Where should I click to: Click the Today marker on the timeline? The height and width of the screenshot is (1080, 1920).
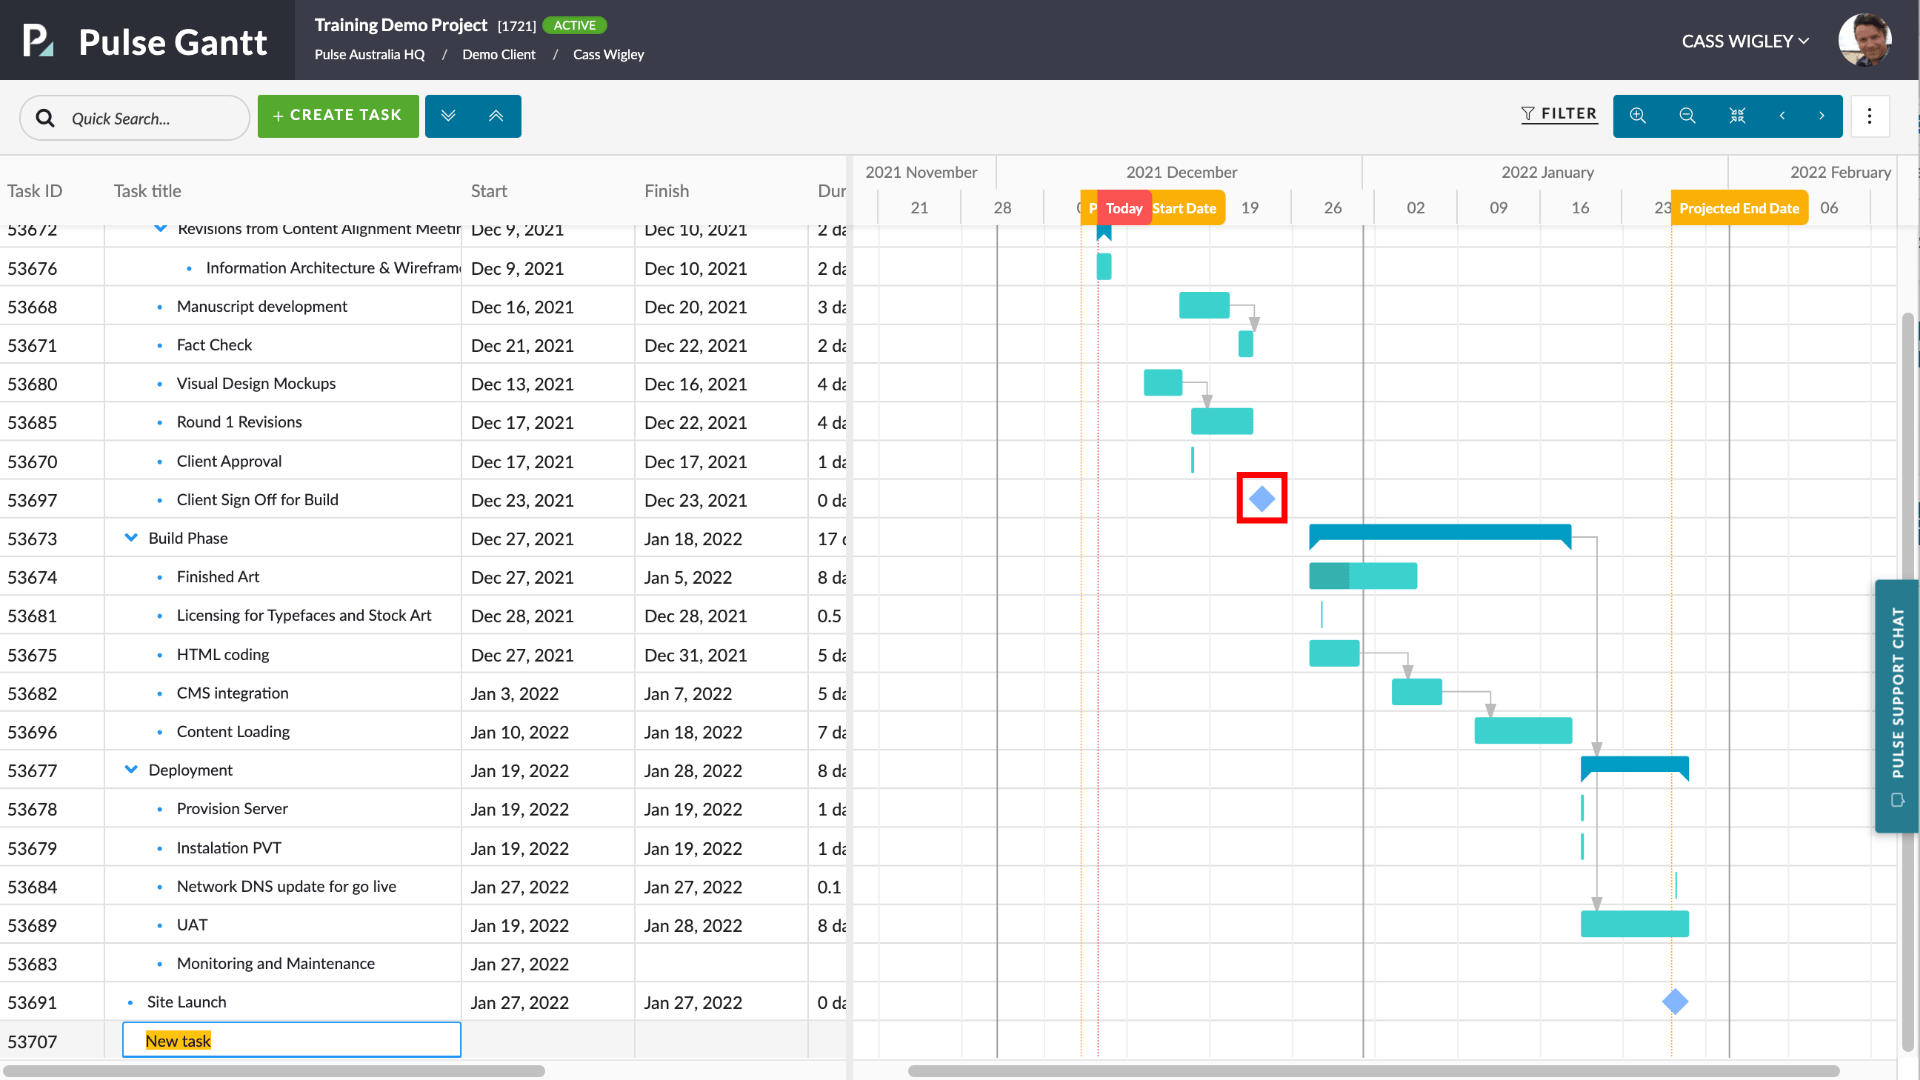(1124, 207)
